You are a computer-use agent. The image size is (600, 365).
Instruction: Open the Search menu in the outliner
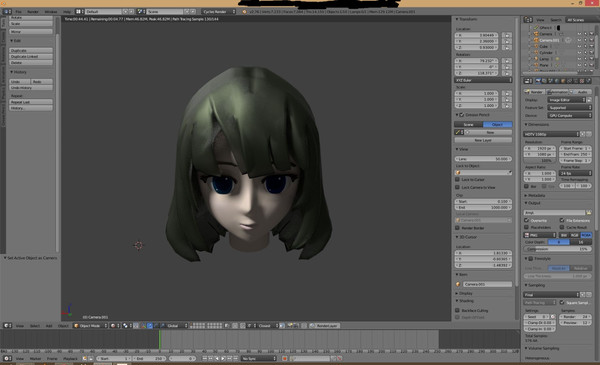556,20
